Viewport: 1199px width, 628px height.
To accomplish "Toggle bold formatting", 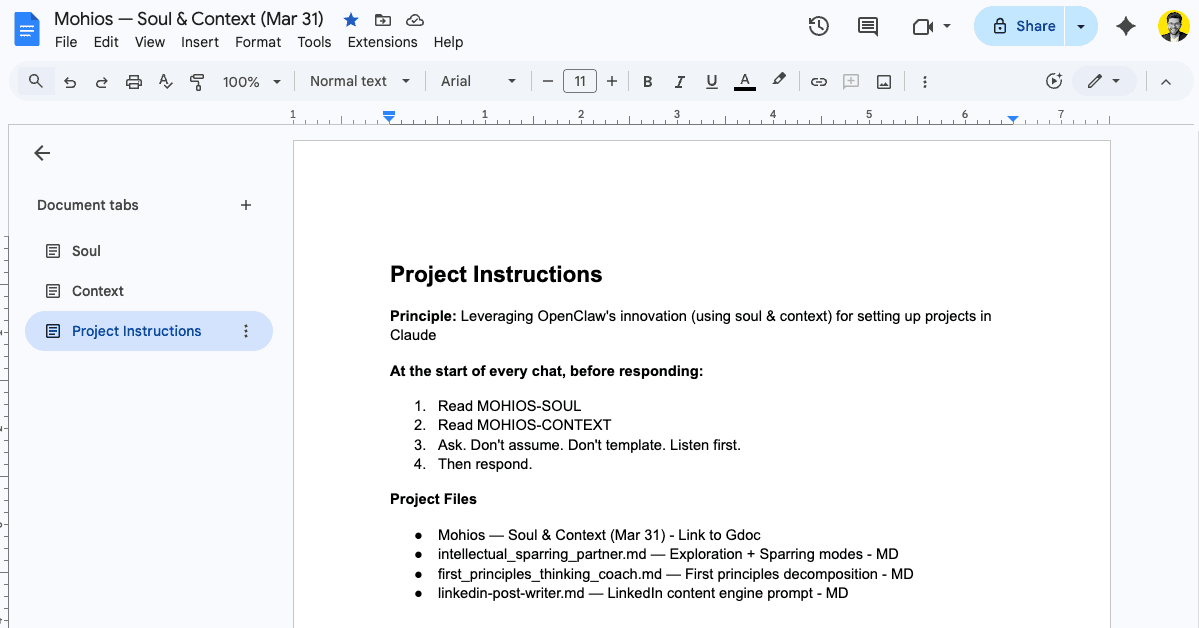I will 647,81.
